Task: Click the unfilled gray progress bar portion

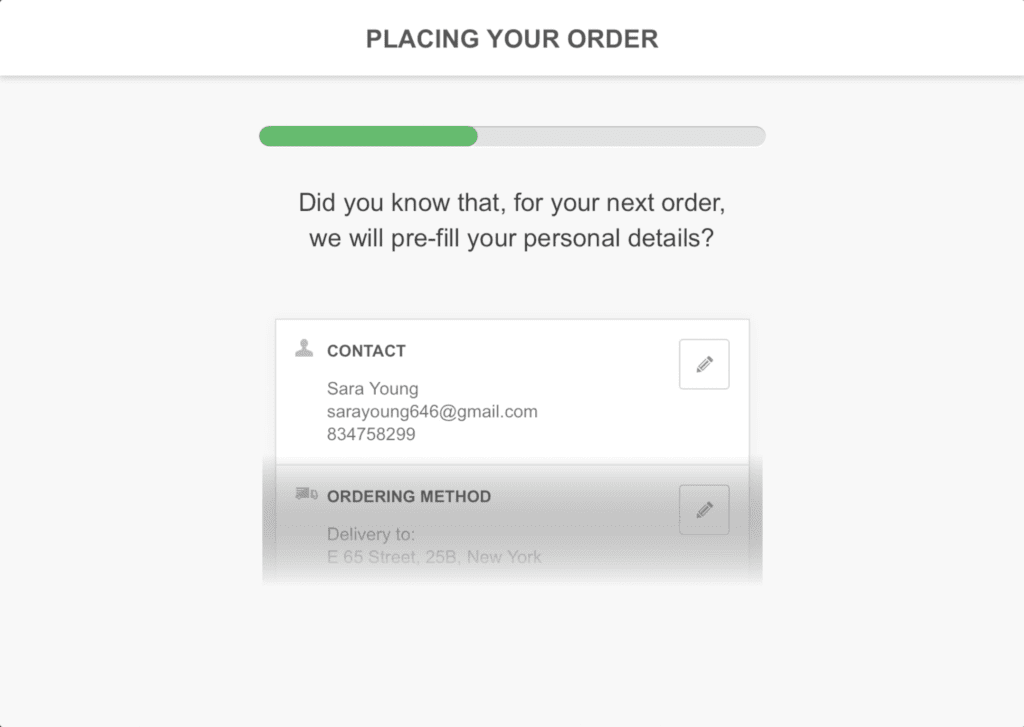Action: point(622,136)
